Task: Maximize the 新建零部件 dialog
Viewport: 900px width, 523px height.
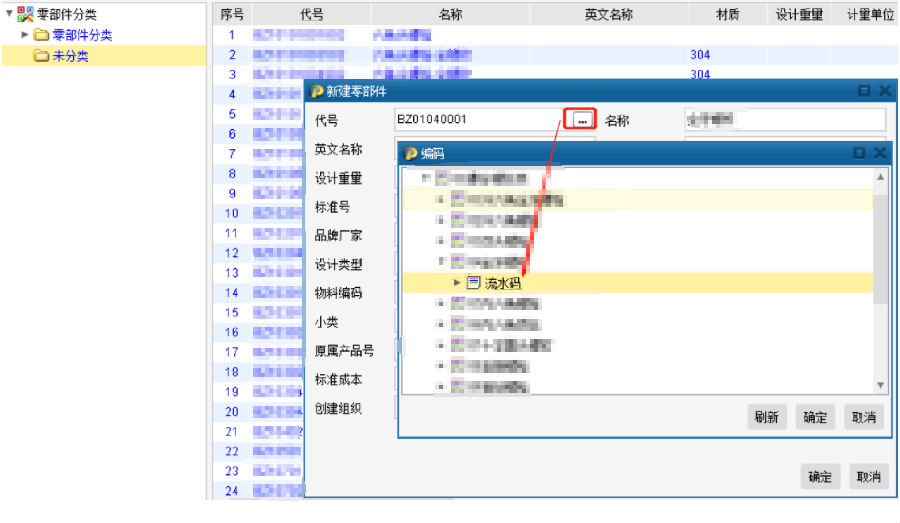Action: (864, 91)
